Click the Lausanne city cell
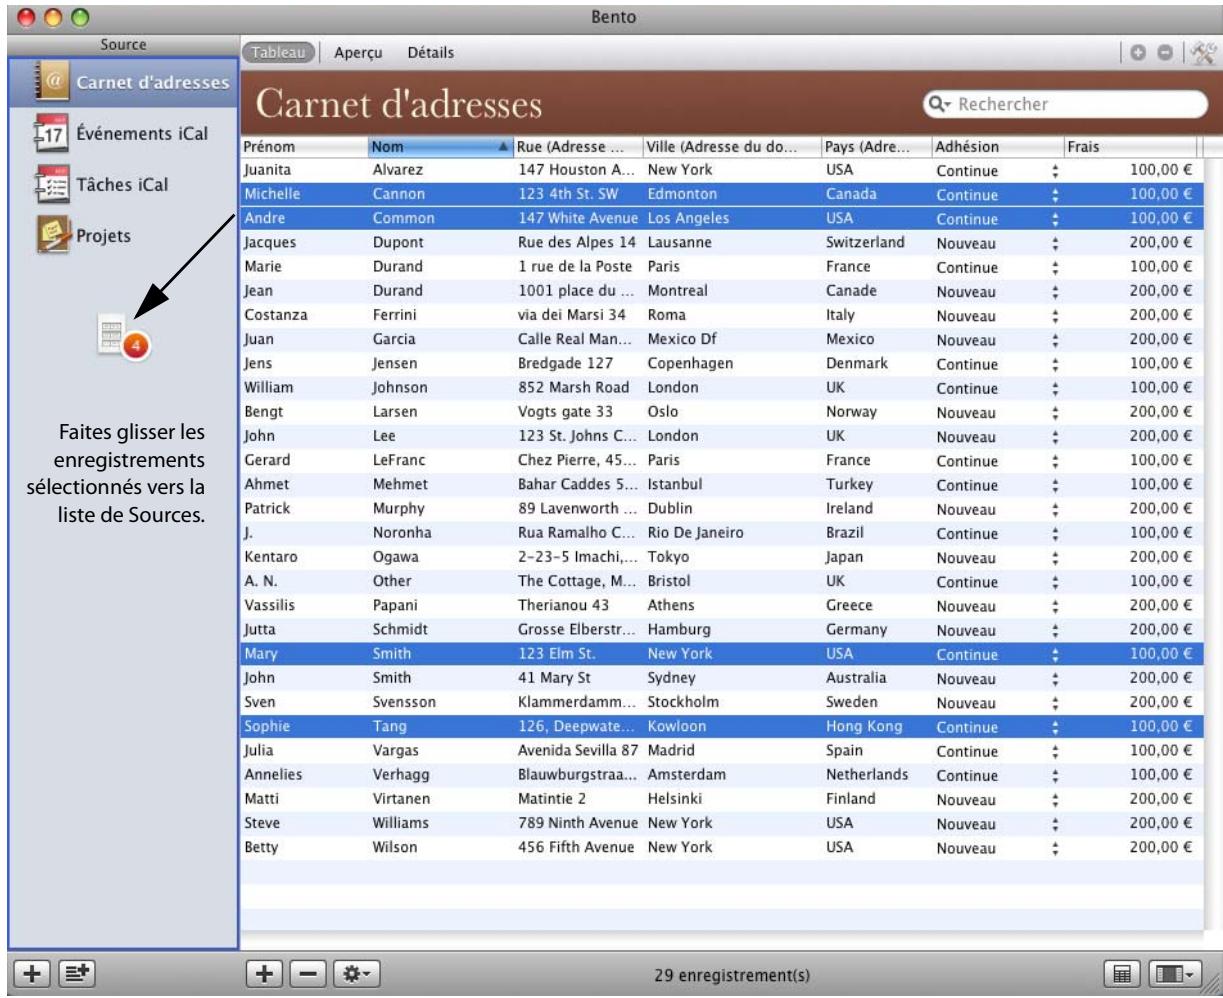Viewport: 1223px width, 998px height. tap(680, 242)
